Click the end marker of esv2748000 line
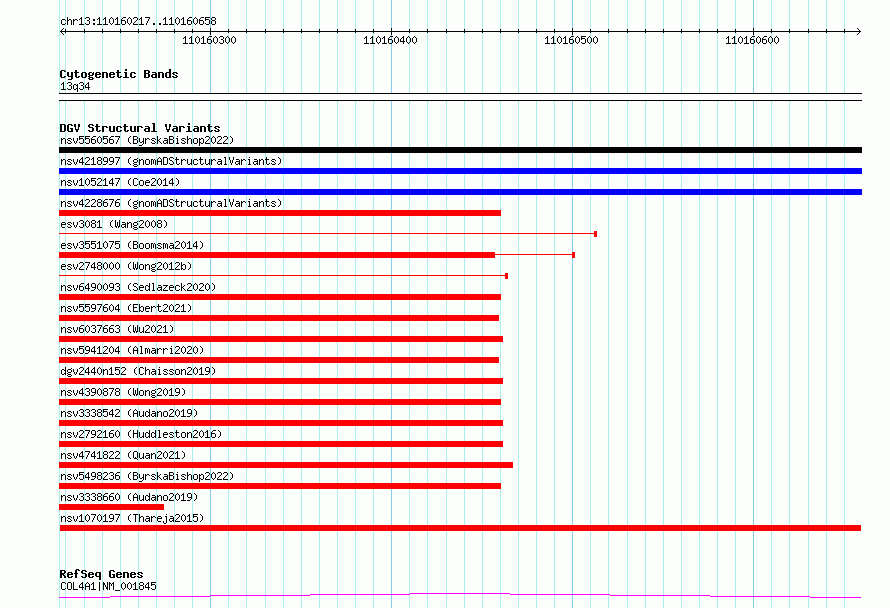890x608 pixels. 506,276
